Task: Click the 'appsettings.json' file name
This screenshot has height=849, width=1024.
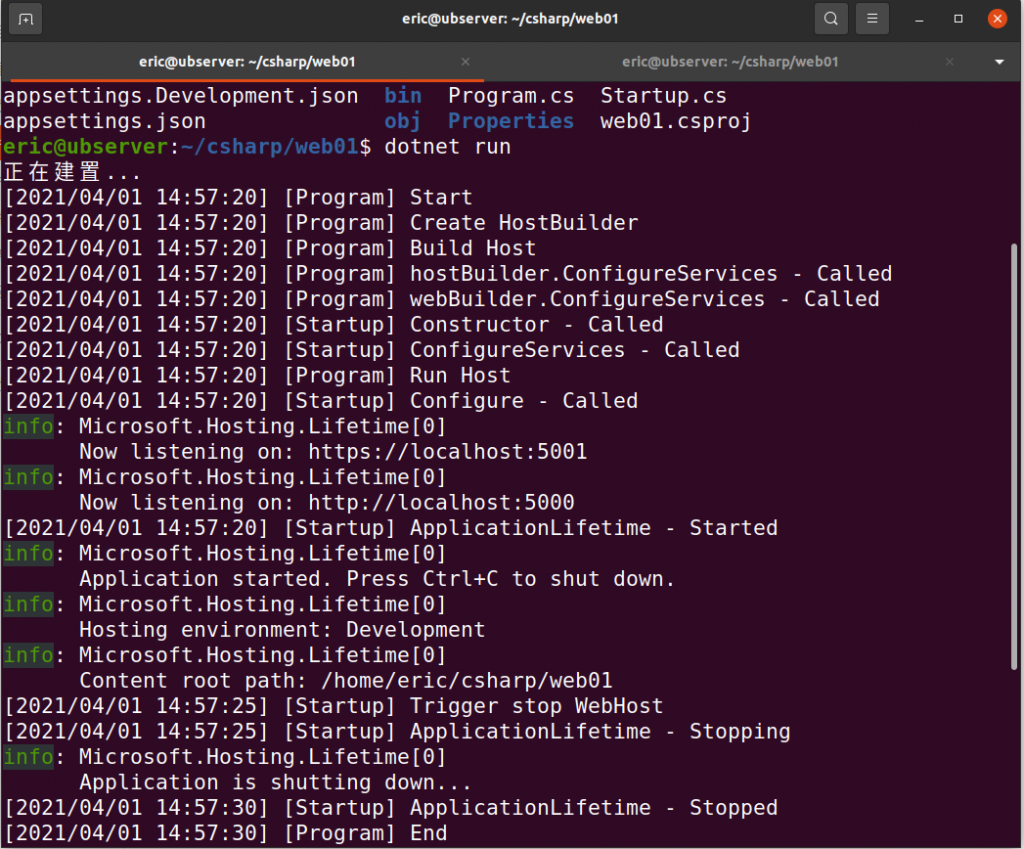Action: (104, 121)
